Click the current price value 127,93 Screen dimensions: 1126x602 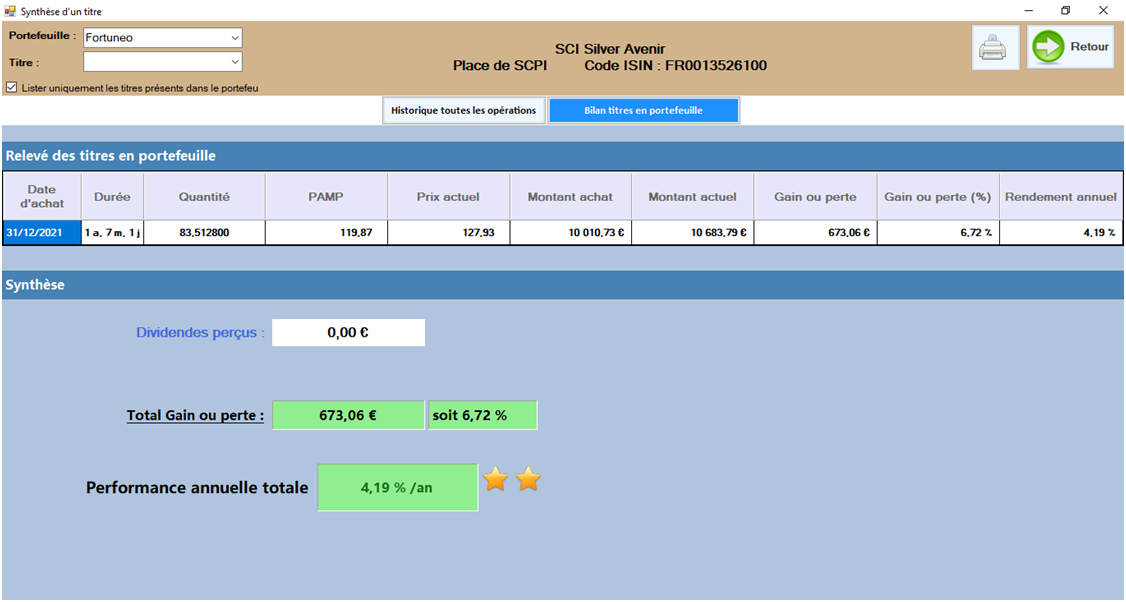click(448, 233)
